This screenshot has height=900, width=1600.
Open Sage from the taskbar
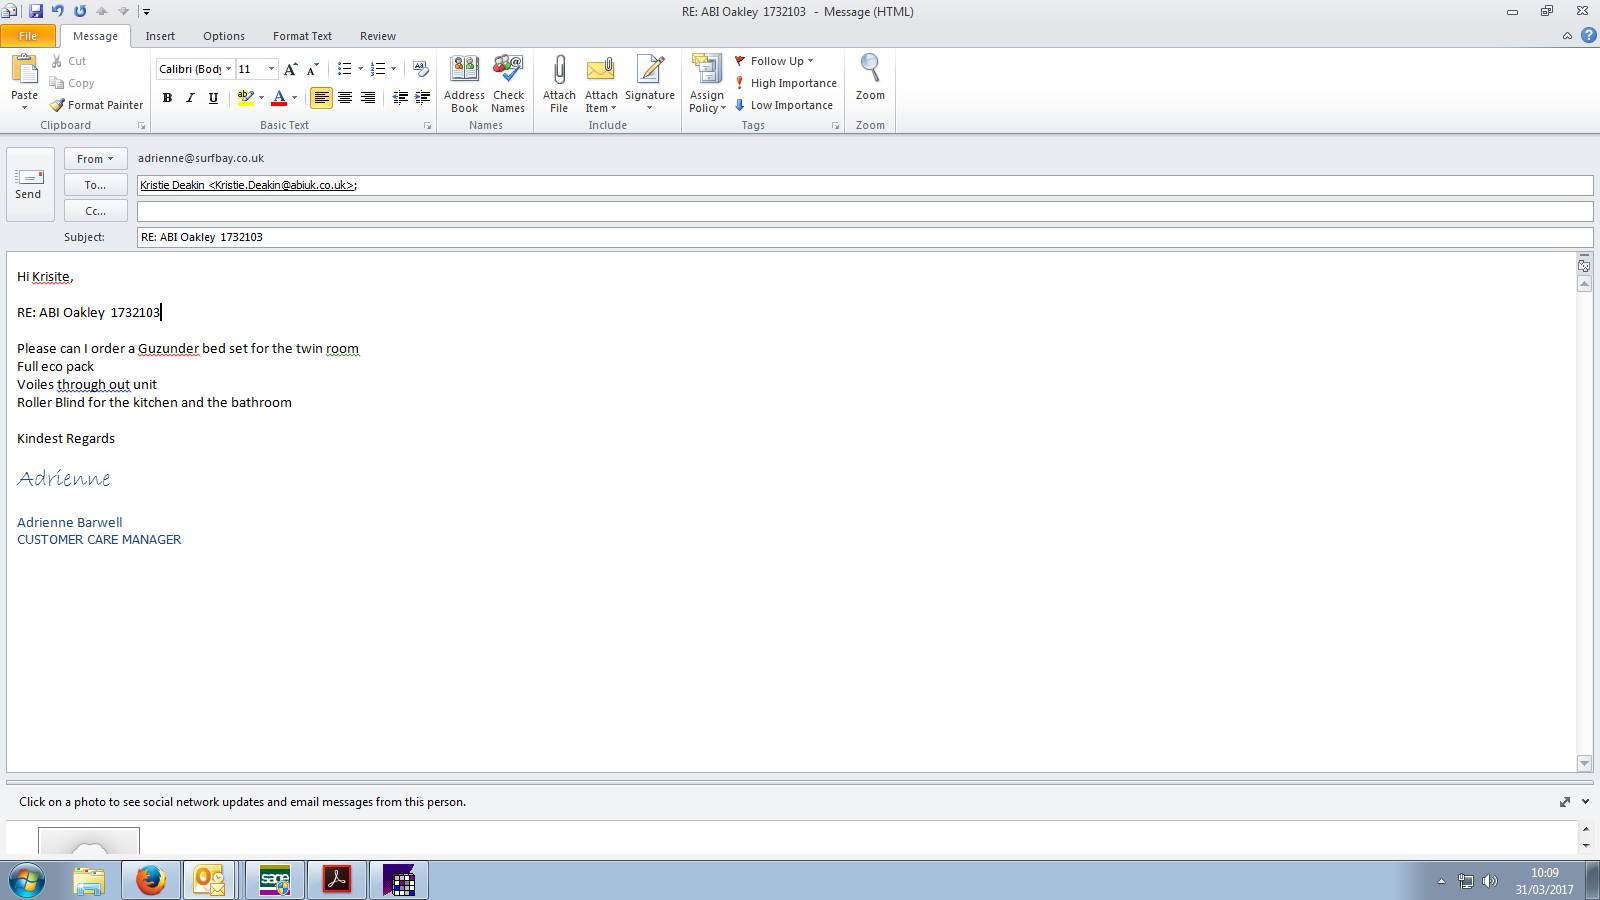[274, 881]
